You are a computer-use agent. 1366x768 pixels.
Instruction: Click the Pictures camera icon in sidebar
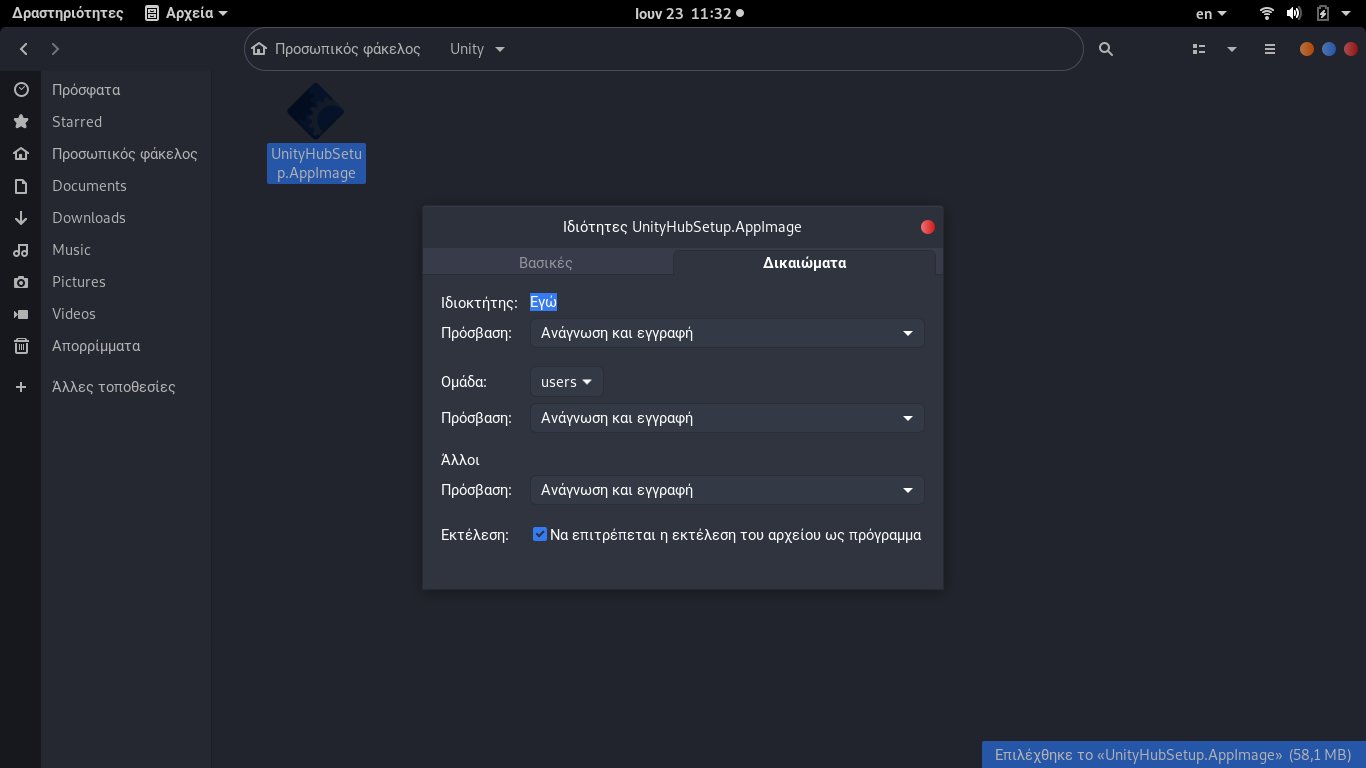pyautogui.click(x=21, y=282)
